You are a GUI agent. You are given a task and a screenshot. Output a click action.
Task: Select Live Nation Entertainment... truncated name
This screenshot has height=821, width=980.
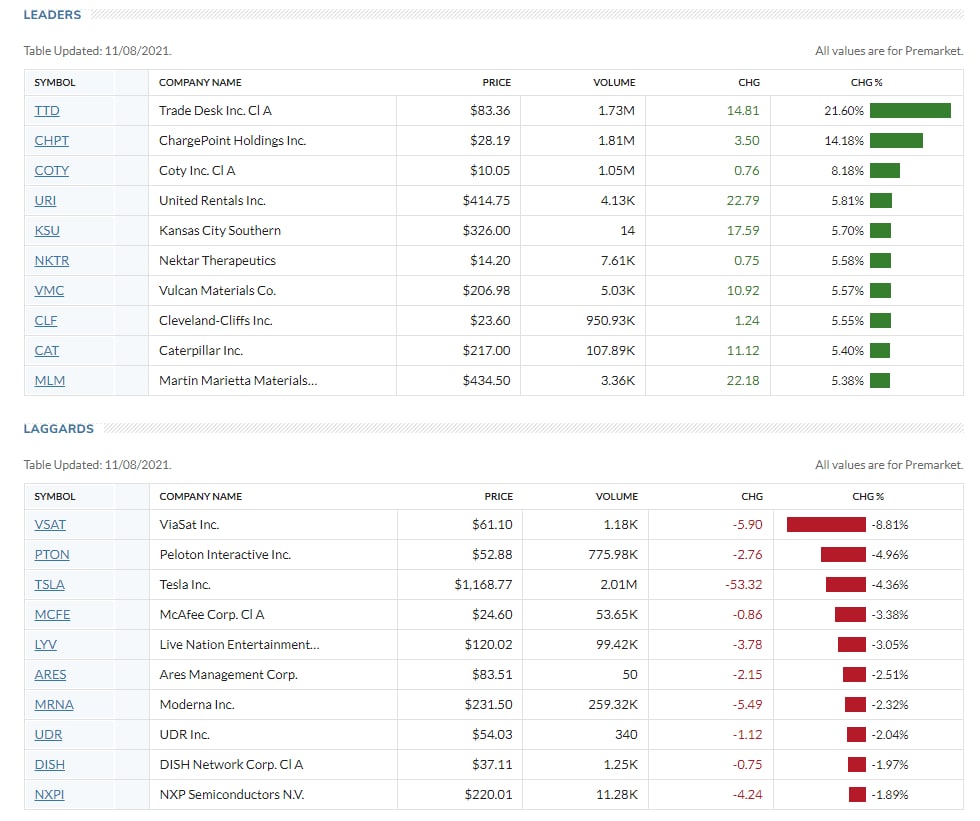click(x=239, y=645)
